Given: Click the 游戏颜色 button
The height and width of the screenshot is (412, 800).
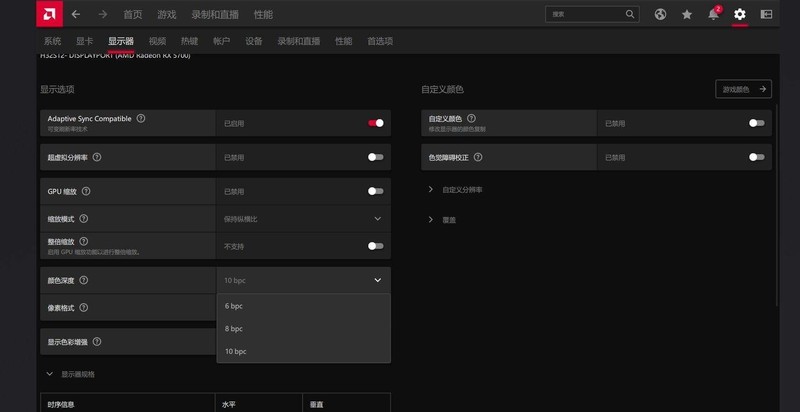Looking at the screenshot, I should click(743, 89).
